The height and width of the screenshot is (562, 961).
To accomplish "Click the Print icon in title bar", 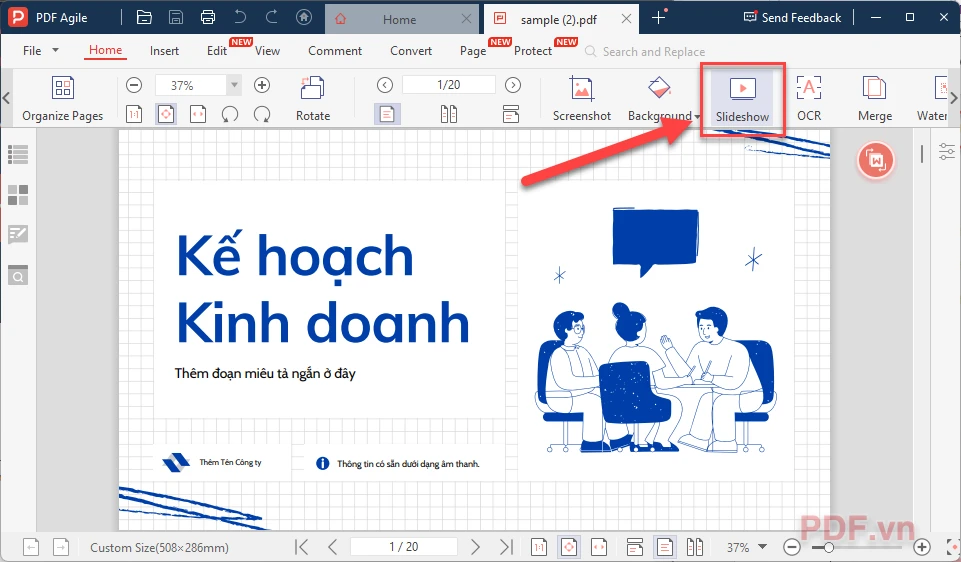I will point(208,17).
